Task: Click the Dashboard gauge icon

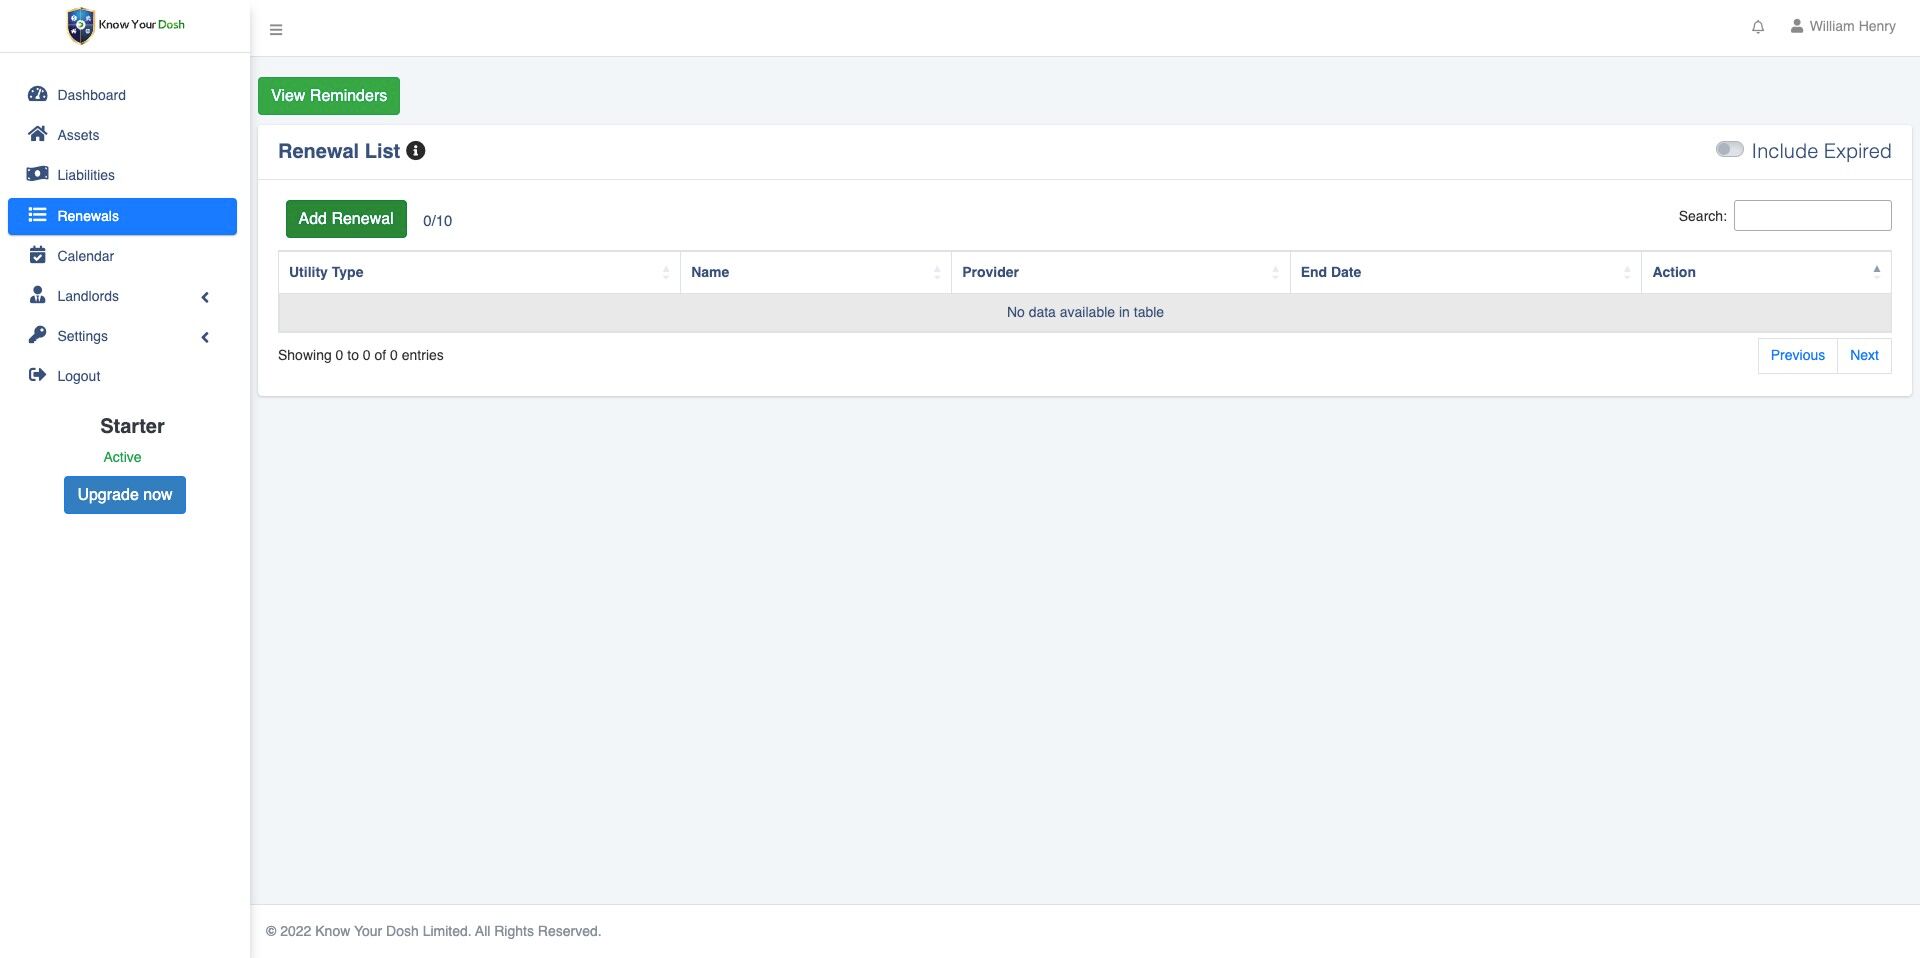Action: click(38, 94)
